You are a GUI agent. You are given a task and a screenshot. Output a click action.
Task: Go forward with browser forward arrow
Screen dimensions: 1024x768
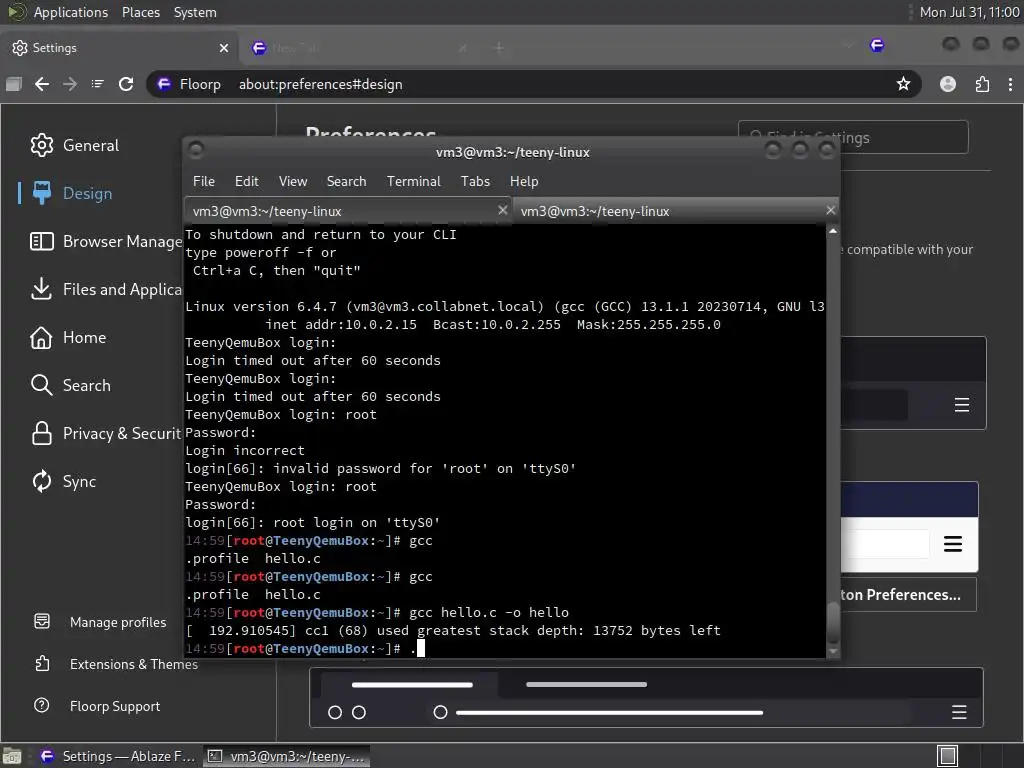click(70, 84)
